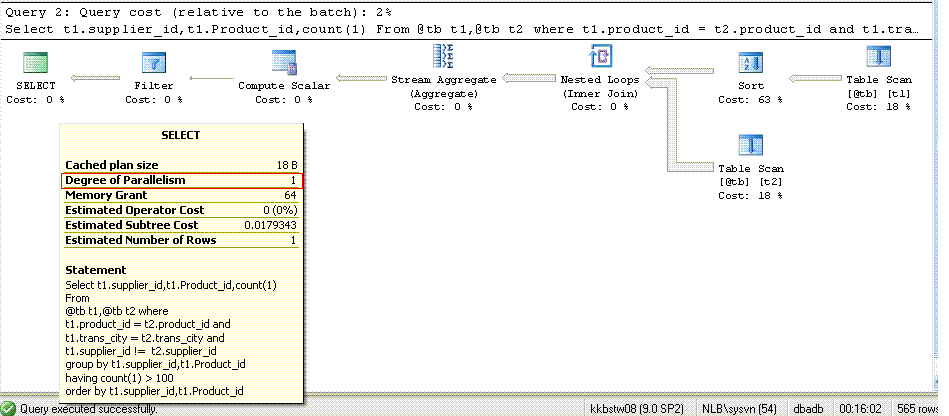Click 'Memory Grant' tooltip row
Screen dimensions: 949x416
[181, 195]
